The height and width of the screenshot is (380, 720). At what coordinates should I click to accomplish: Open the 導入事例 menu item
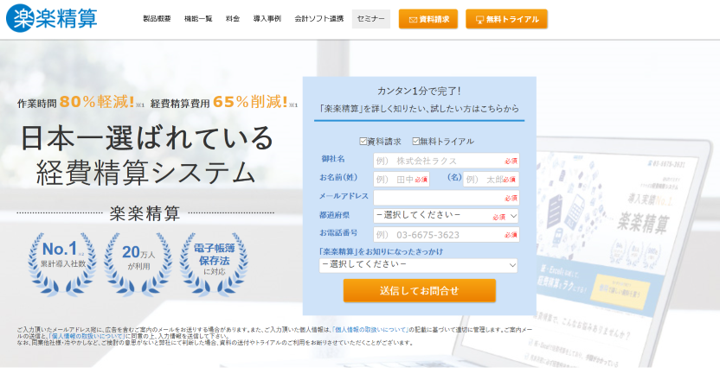point(267,19)
